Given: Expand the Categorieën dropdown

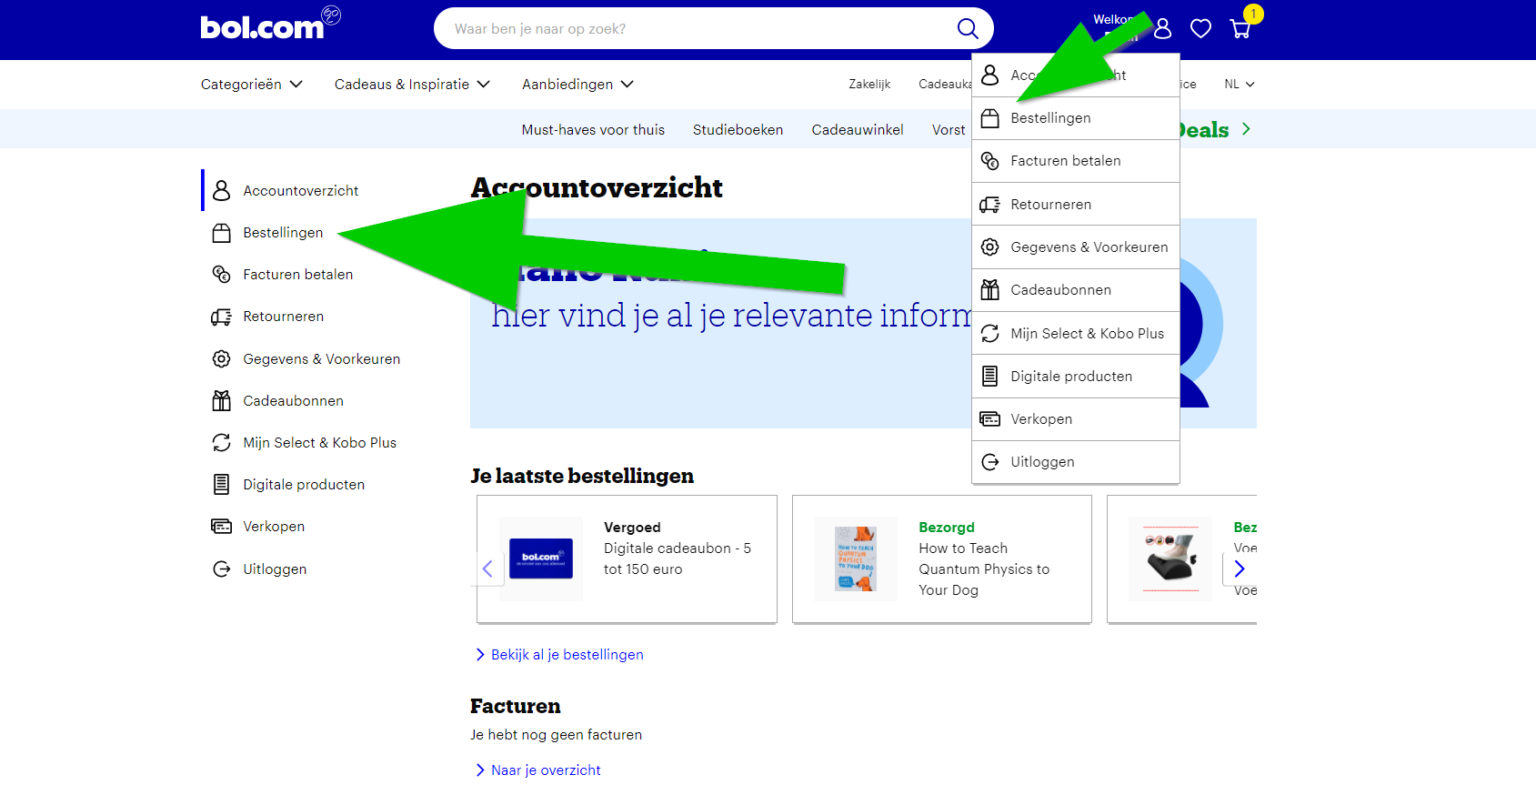Looking at the screenshot, I should point(252,84).
